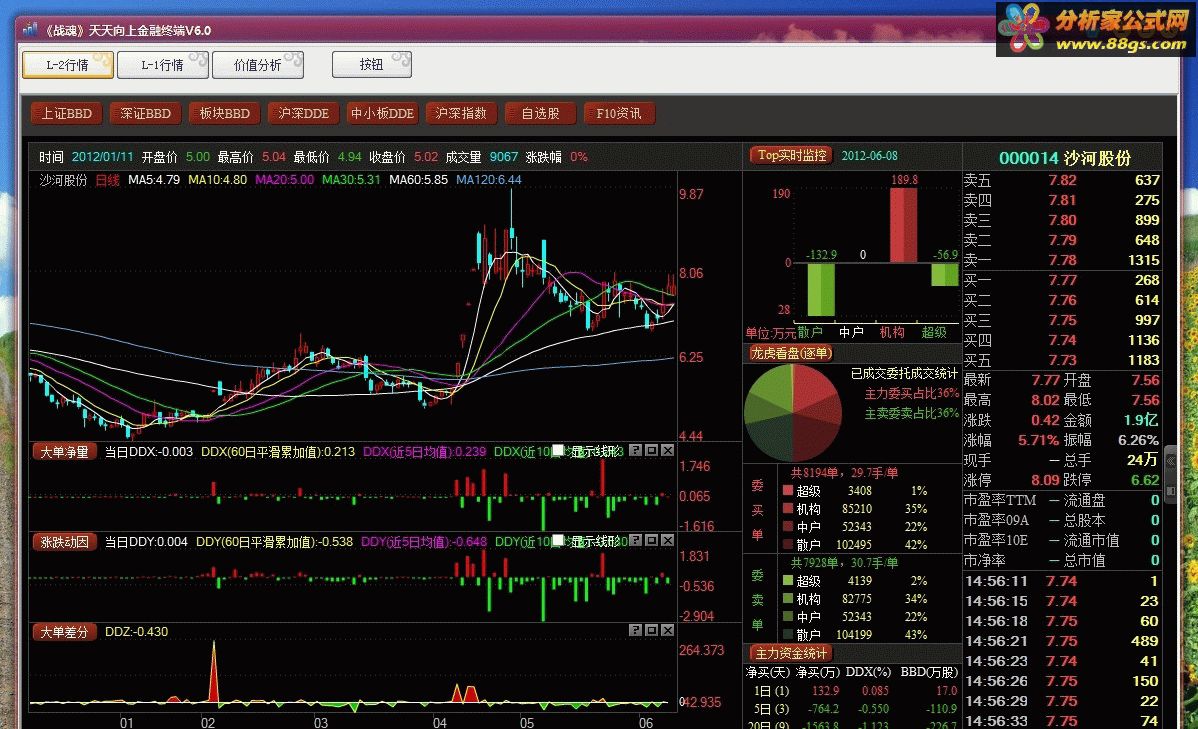Open help for the 大单净量 indicator panel

[636, 450]
